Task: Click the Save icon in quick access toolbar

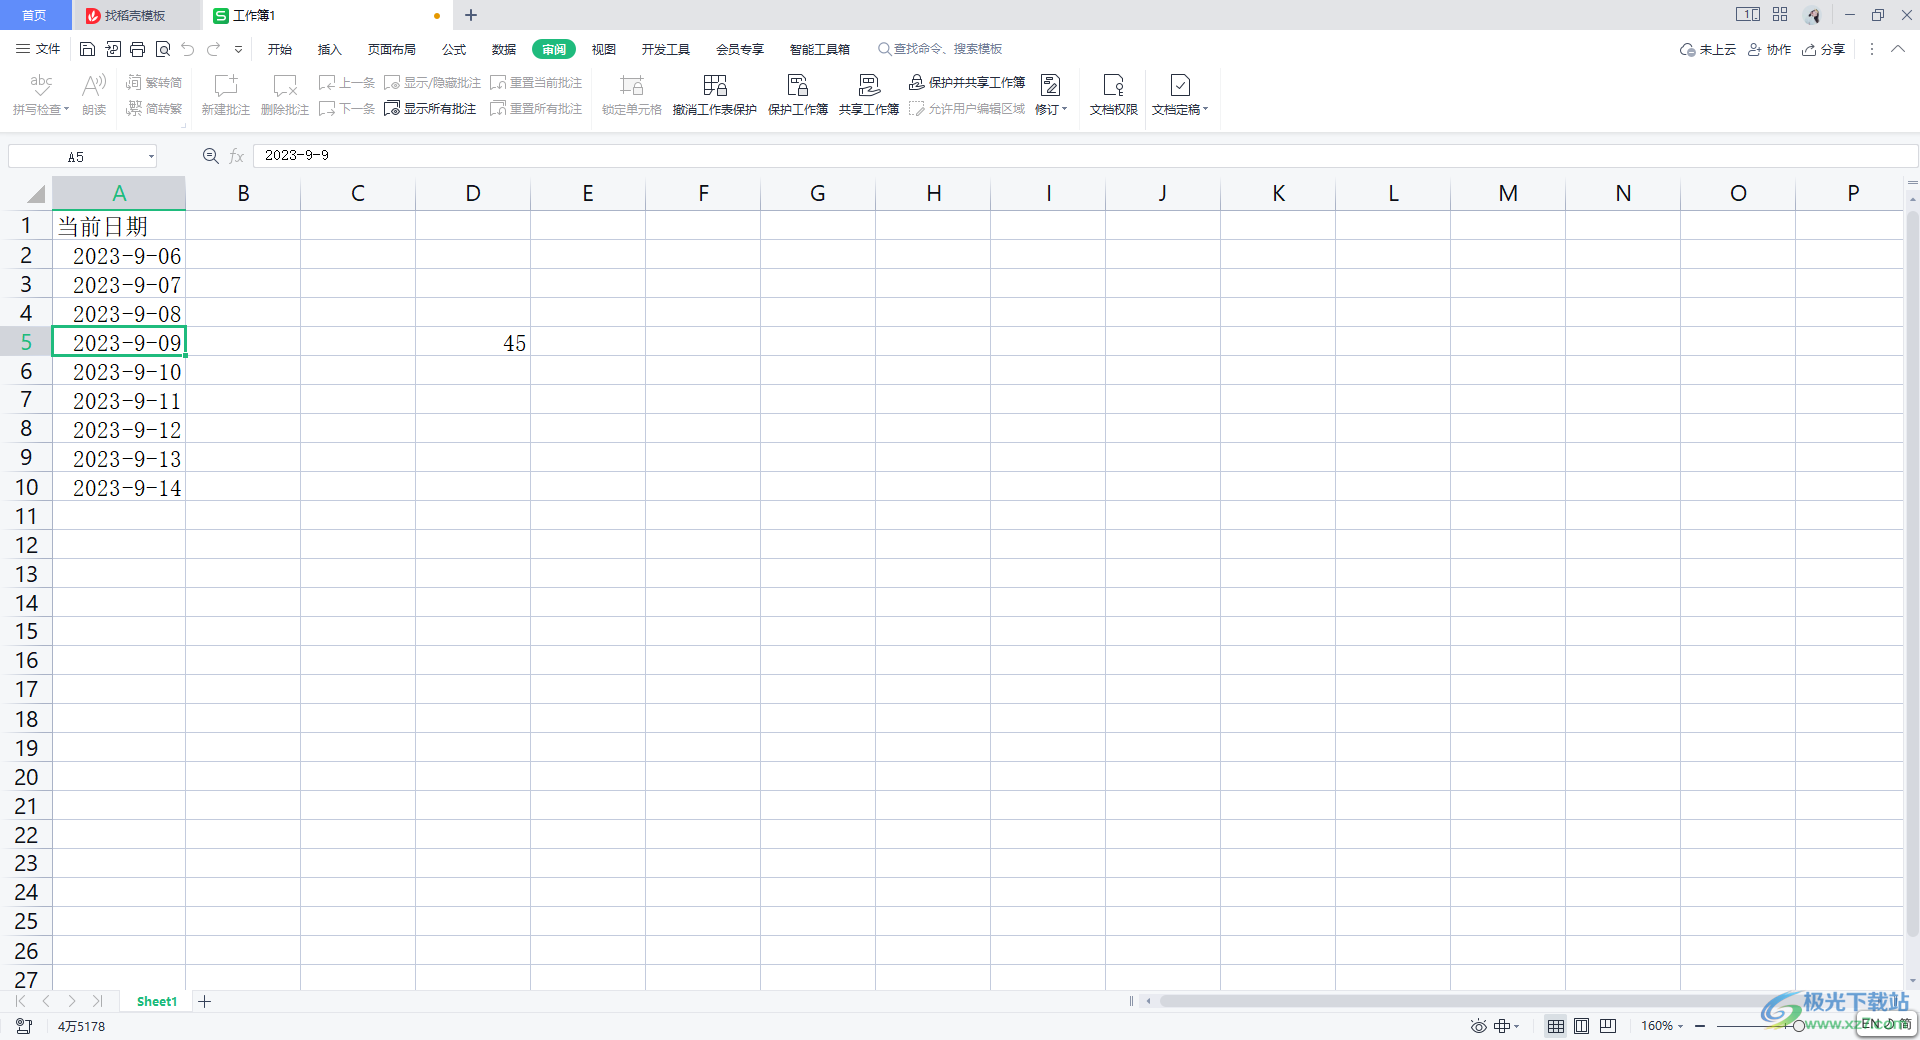Action: pos(88,49)
